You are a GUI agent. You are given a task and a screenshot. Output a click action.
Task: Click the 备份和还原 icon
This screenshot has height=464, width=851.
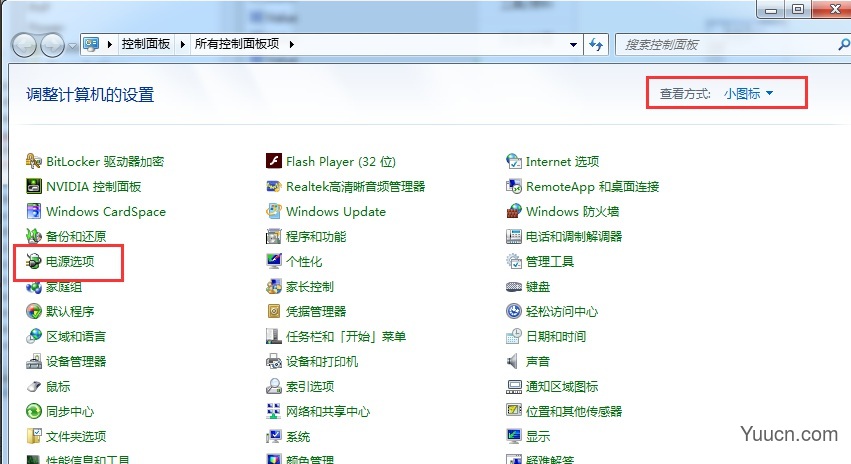[34, 236]
